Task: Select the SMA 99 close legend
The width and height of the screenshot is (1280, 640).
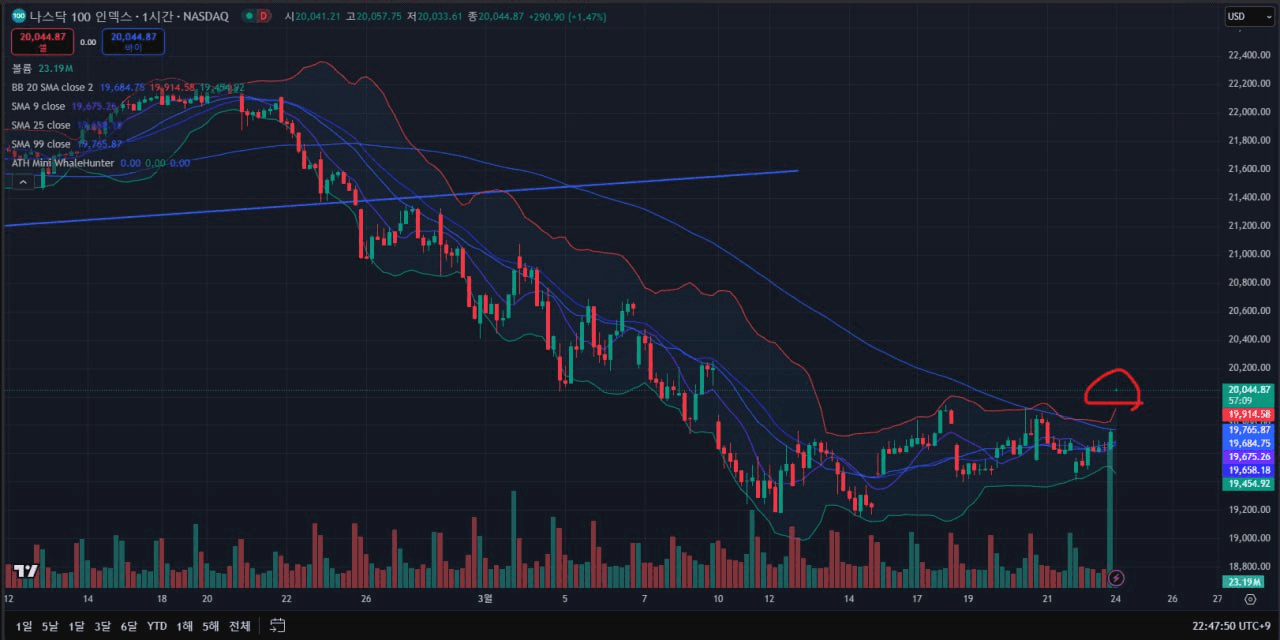Action: (x=66, y=144)
